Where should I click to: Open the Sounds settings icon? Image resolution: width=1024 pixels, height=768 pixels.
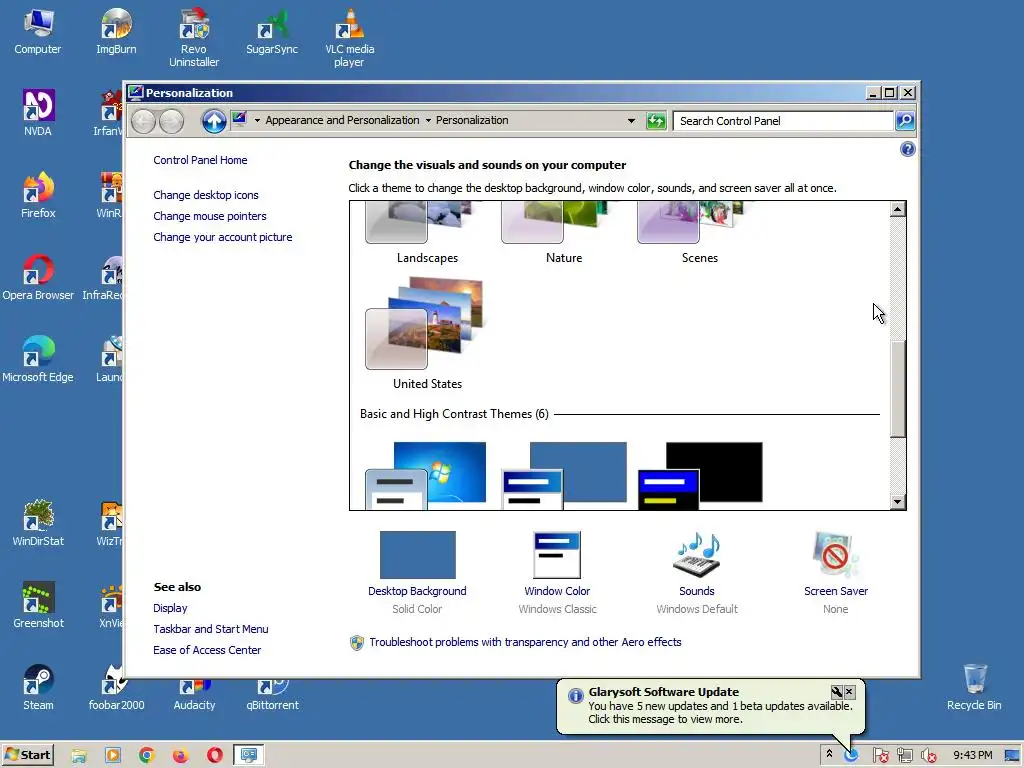(696, 555)
